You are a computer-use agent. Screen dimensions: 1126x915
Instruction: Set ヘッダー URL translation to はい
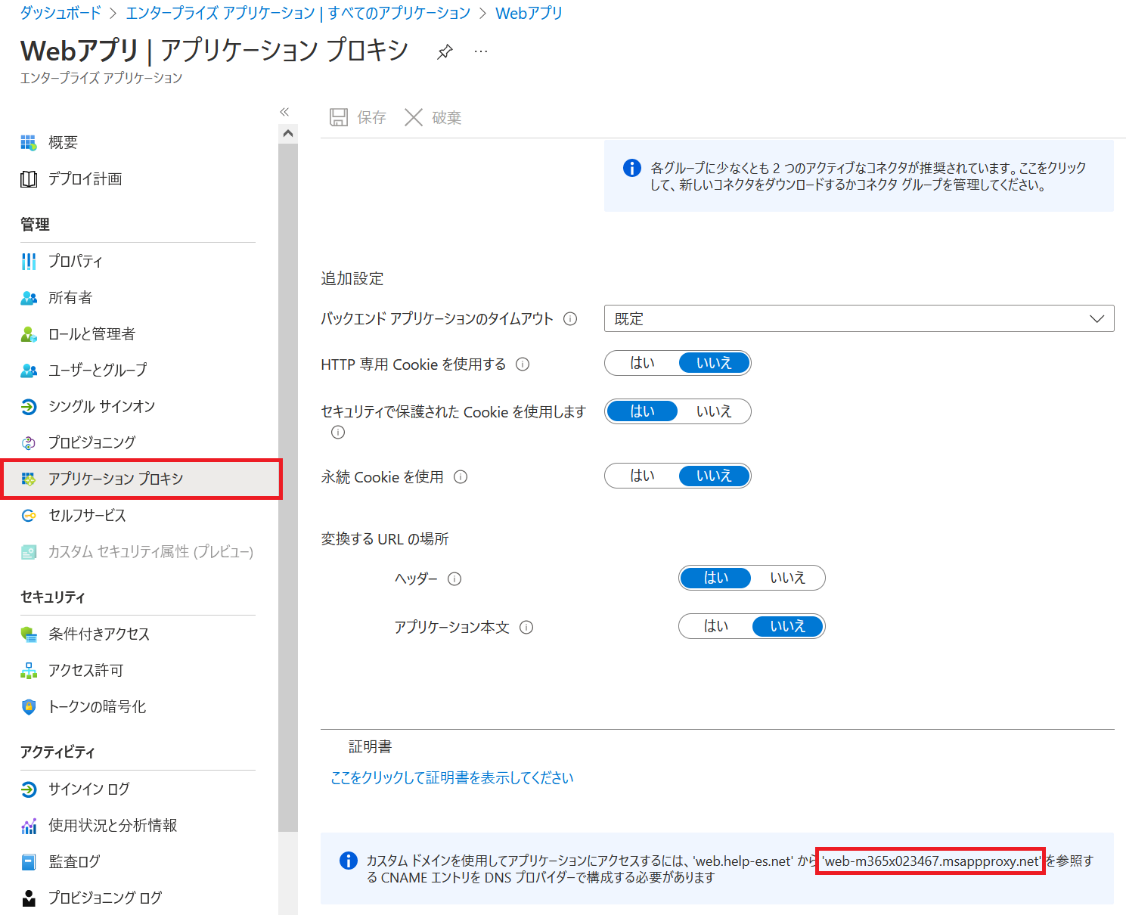click(716, 578)
